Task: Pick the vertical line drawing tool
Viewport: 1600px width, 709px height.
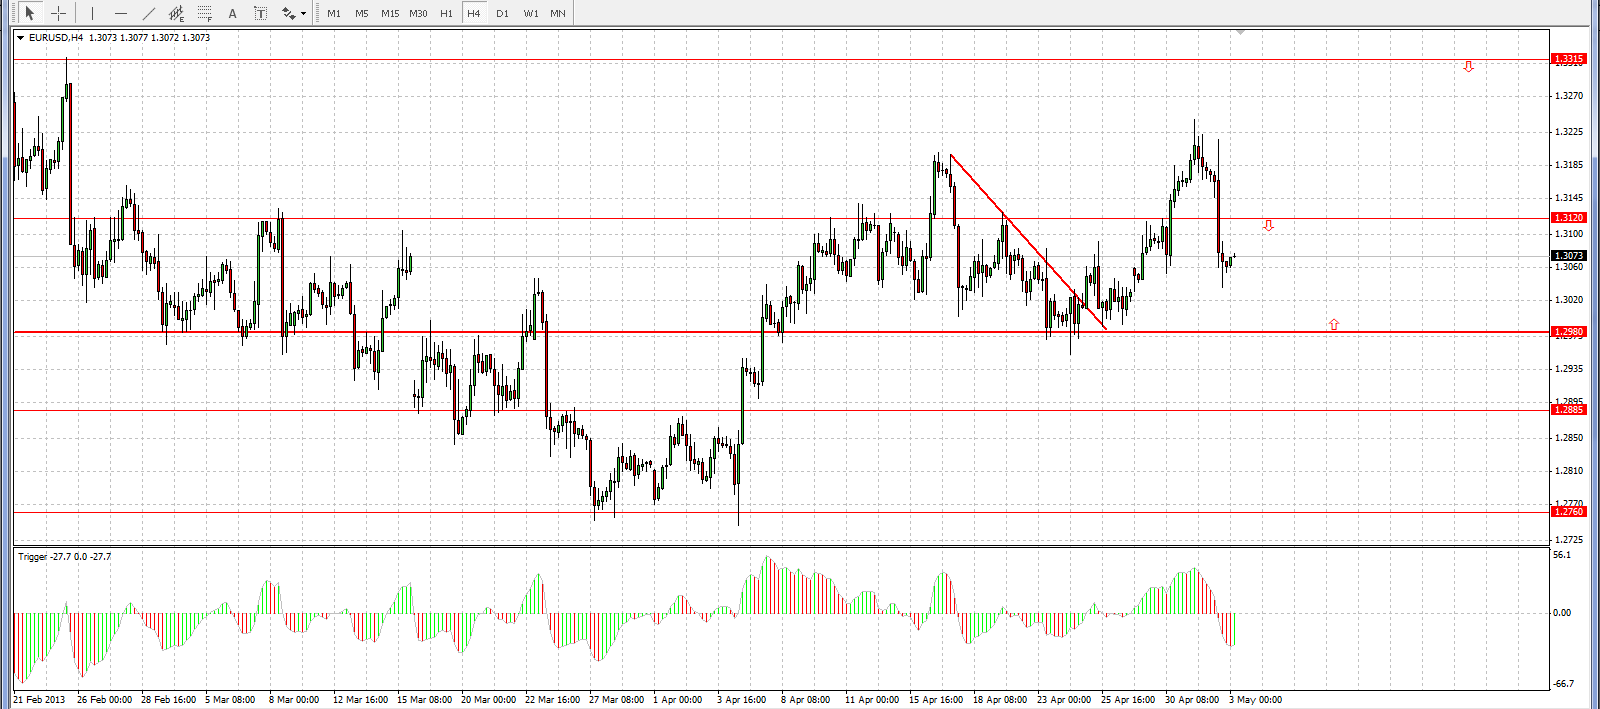Action: pos(92,13)
